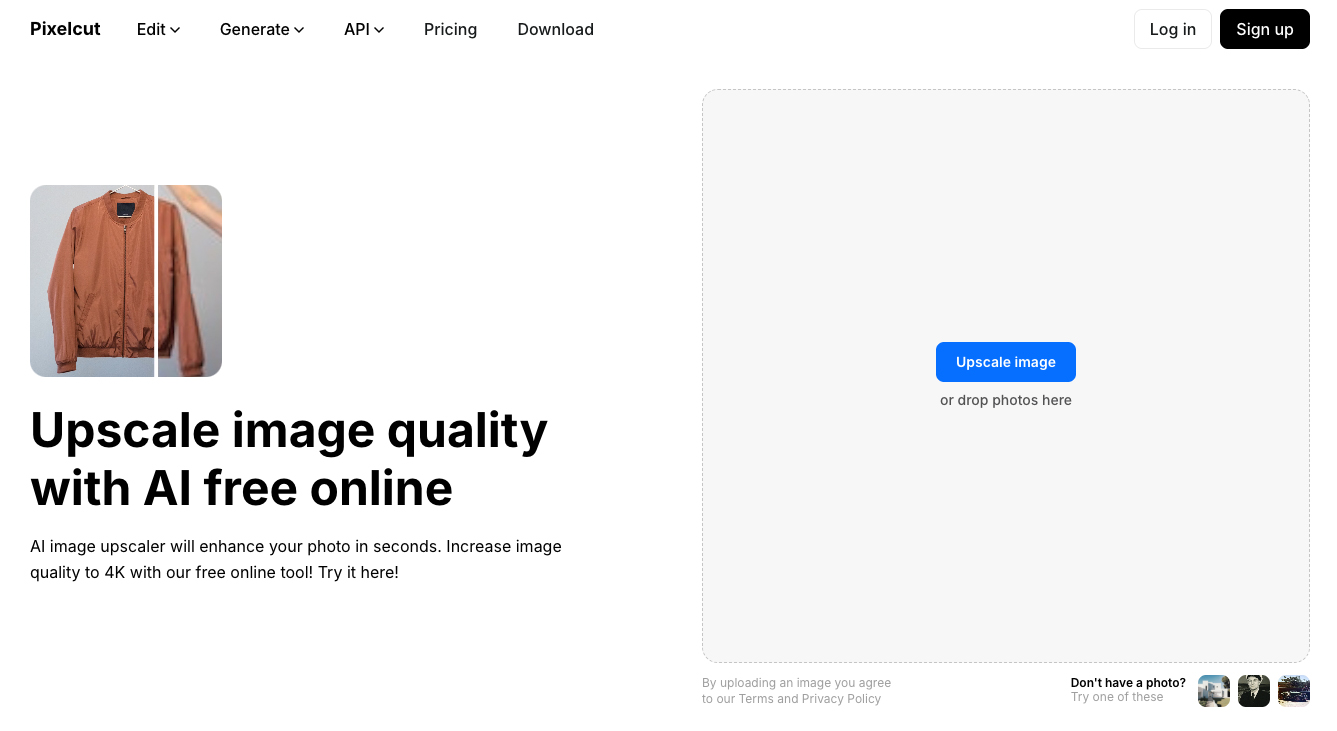This screenshot has height=731, width=1337.
Task: Click the 'or drop photos here' text
Action: point(1006,400)
